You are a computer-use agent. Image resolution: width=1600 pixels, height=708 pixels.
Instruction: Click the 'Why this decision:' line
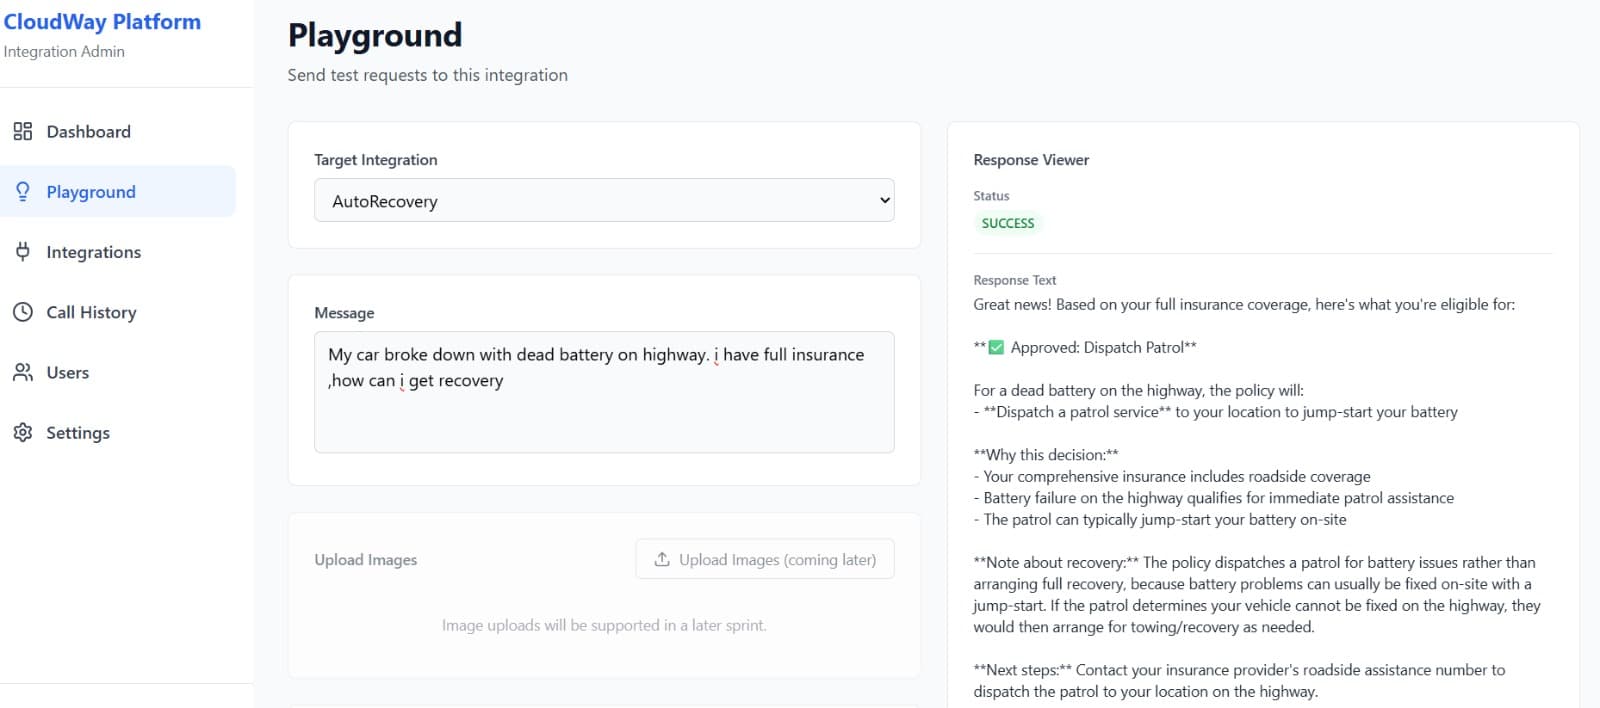point(1046,455)
